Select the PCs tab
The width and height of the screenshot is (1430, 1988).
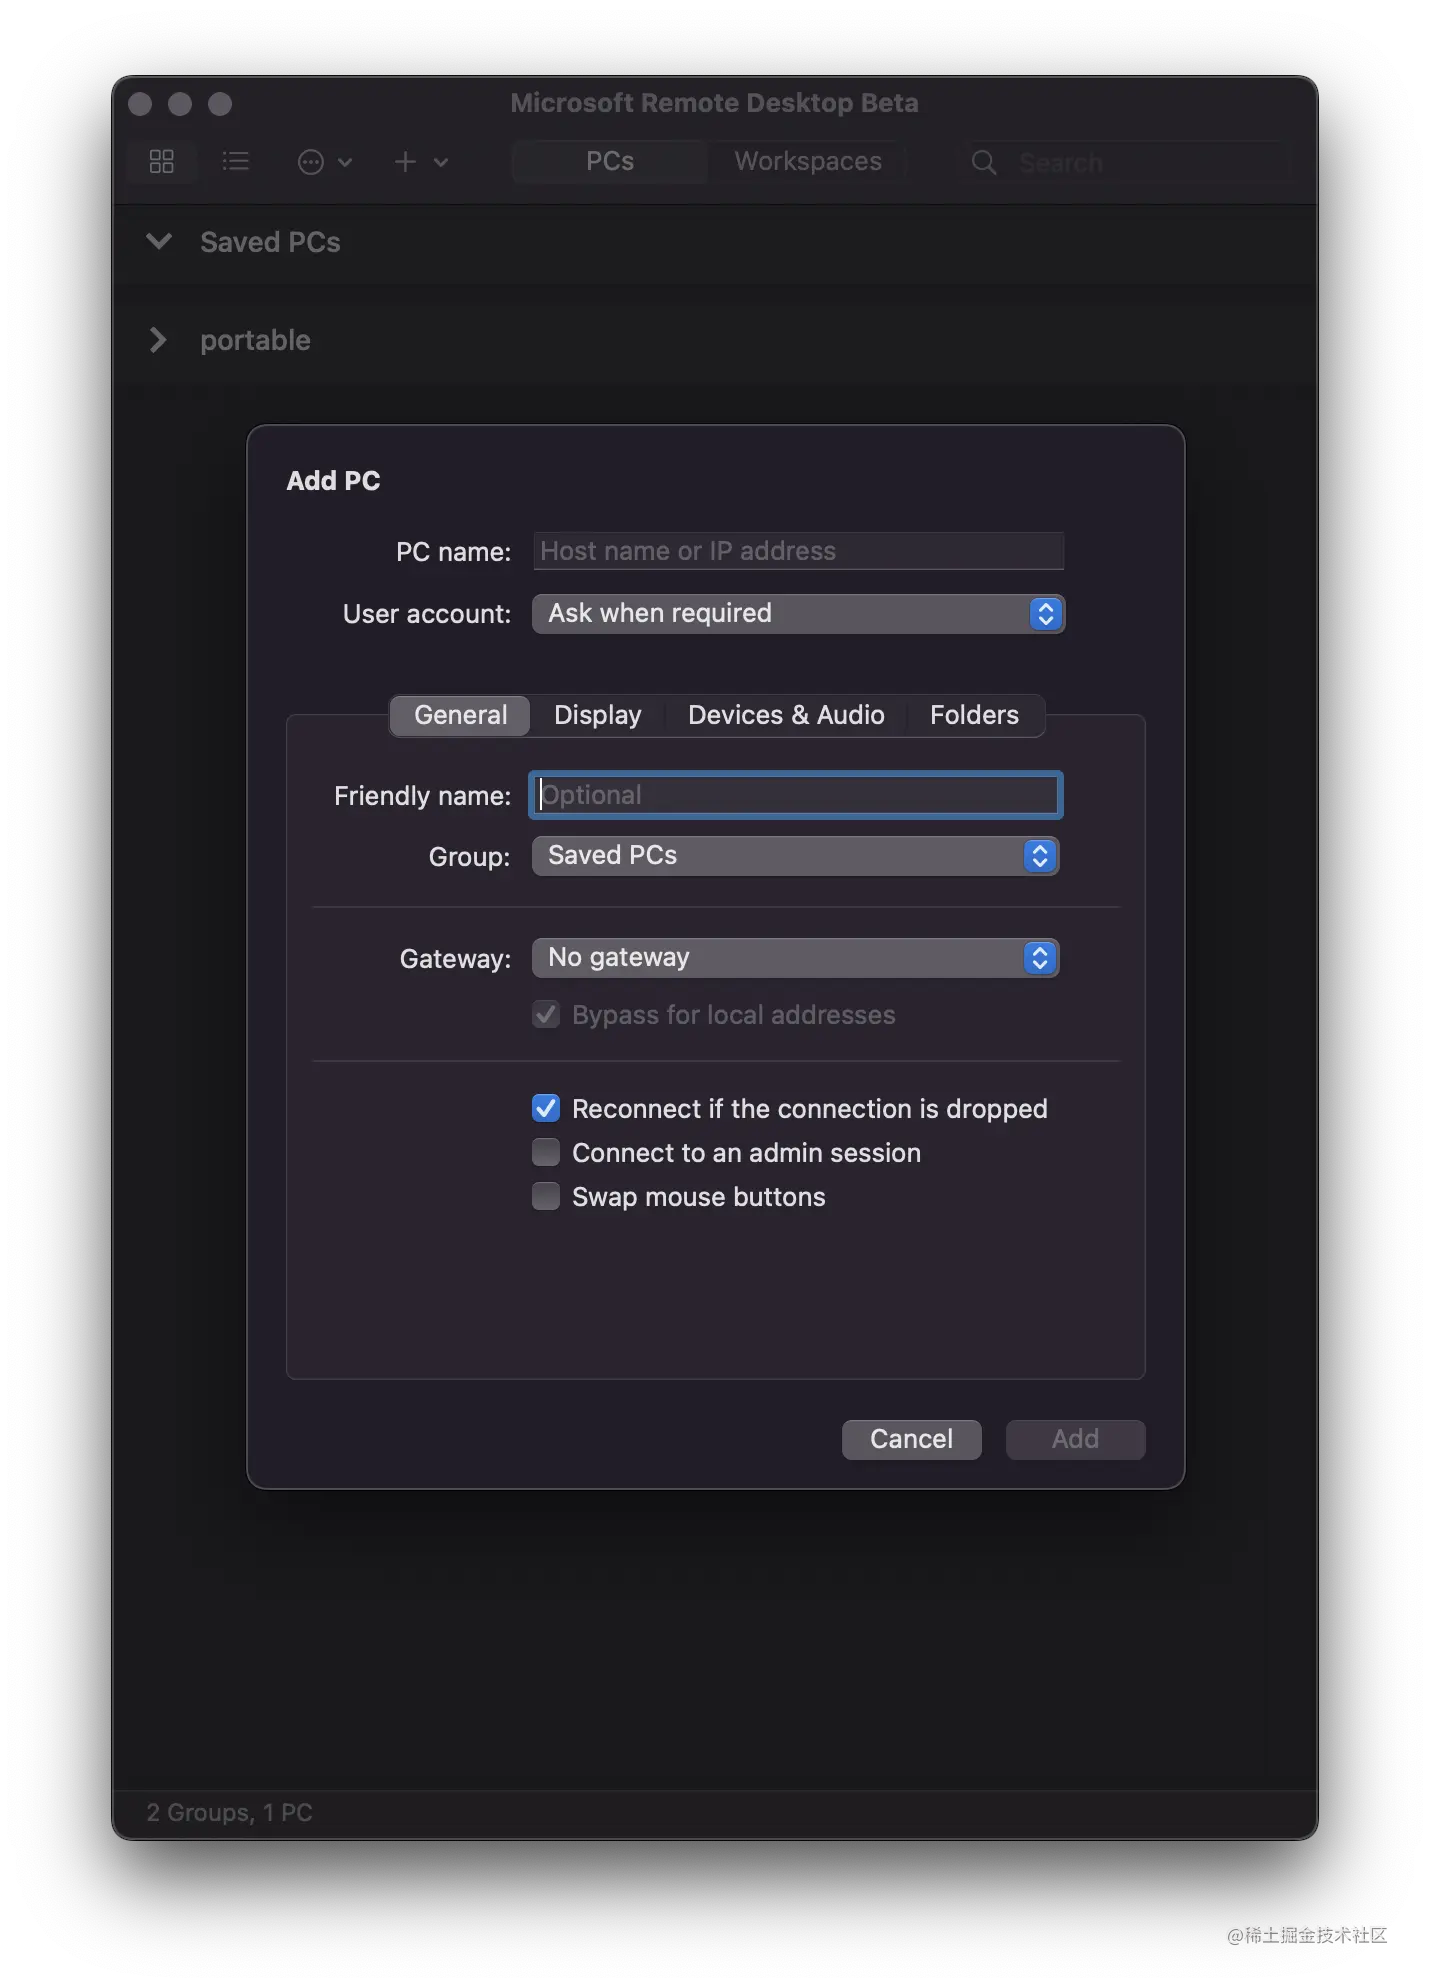point(610,162)
